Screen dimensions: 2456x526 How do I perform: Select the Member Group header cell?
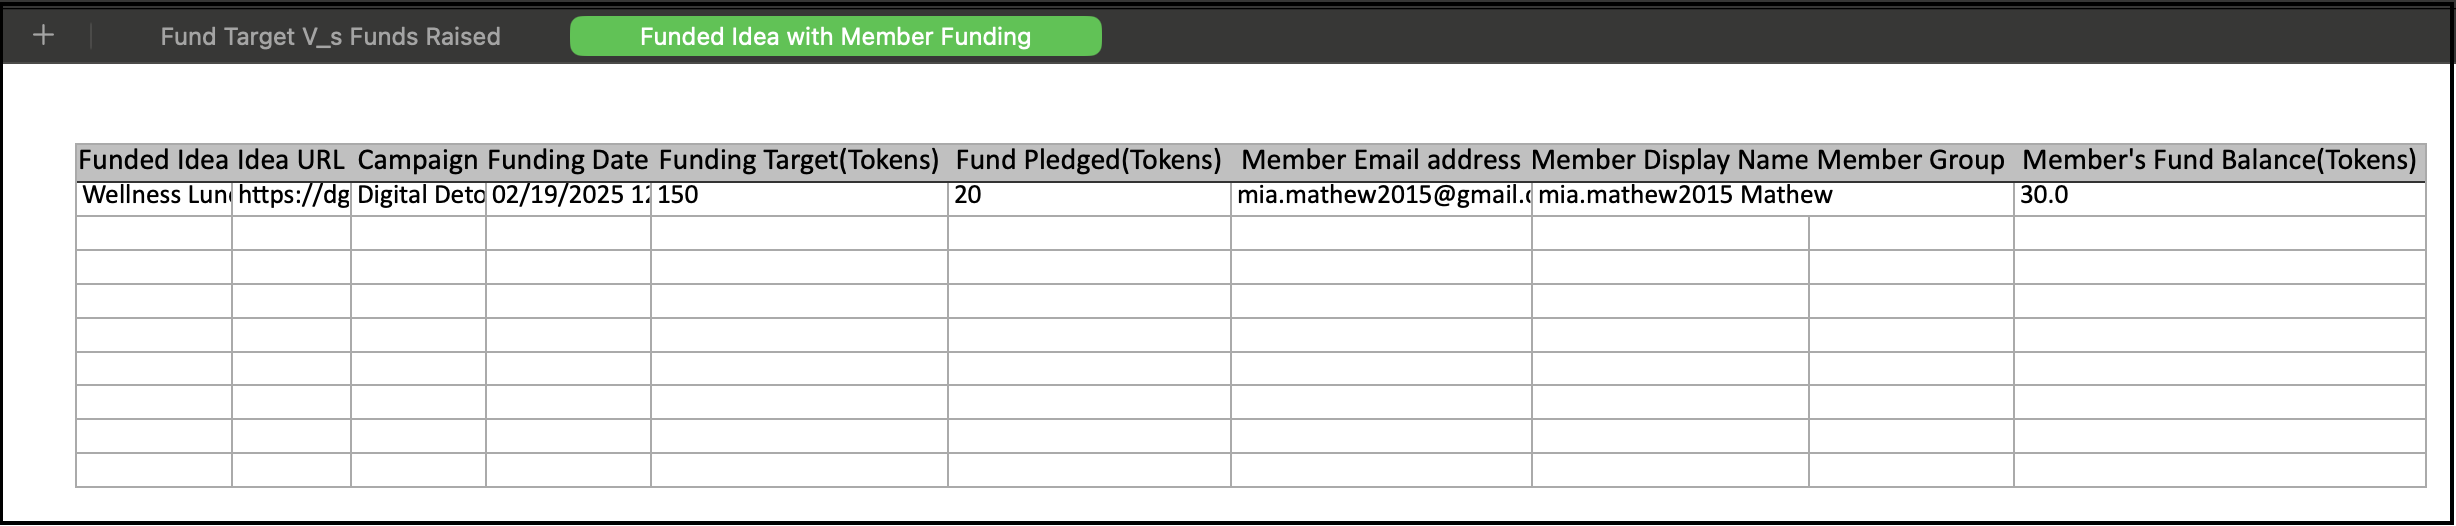pos(1911,161)
